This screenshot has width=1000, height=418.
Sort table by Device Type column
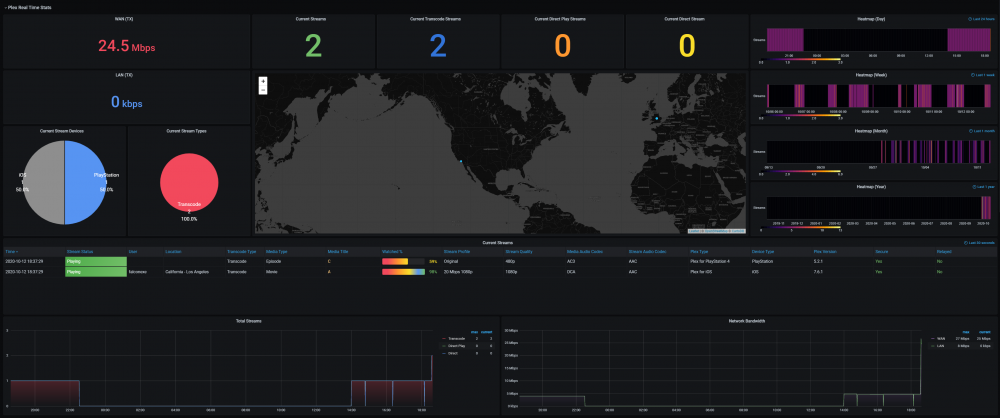(x=763, y=251)
